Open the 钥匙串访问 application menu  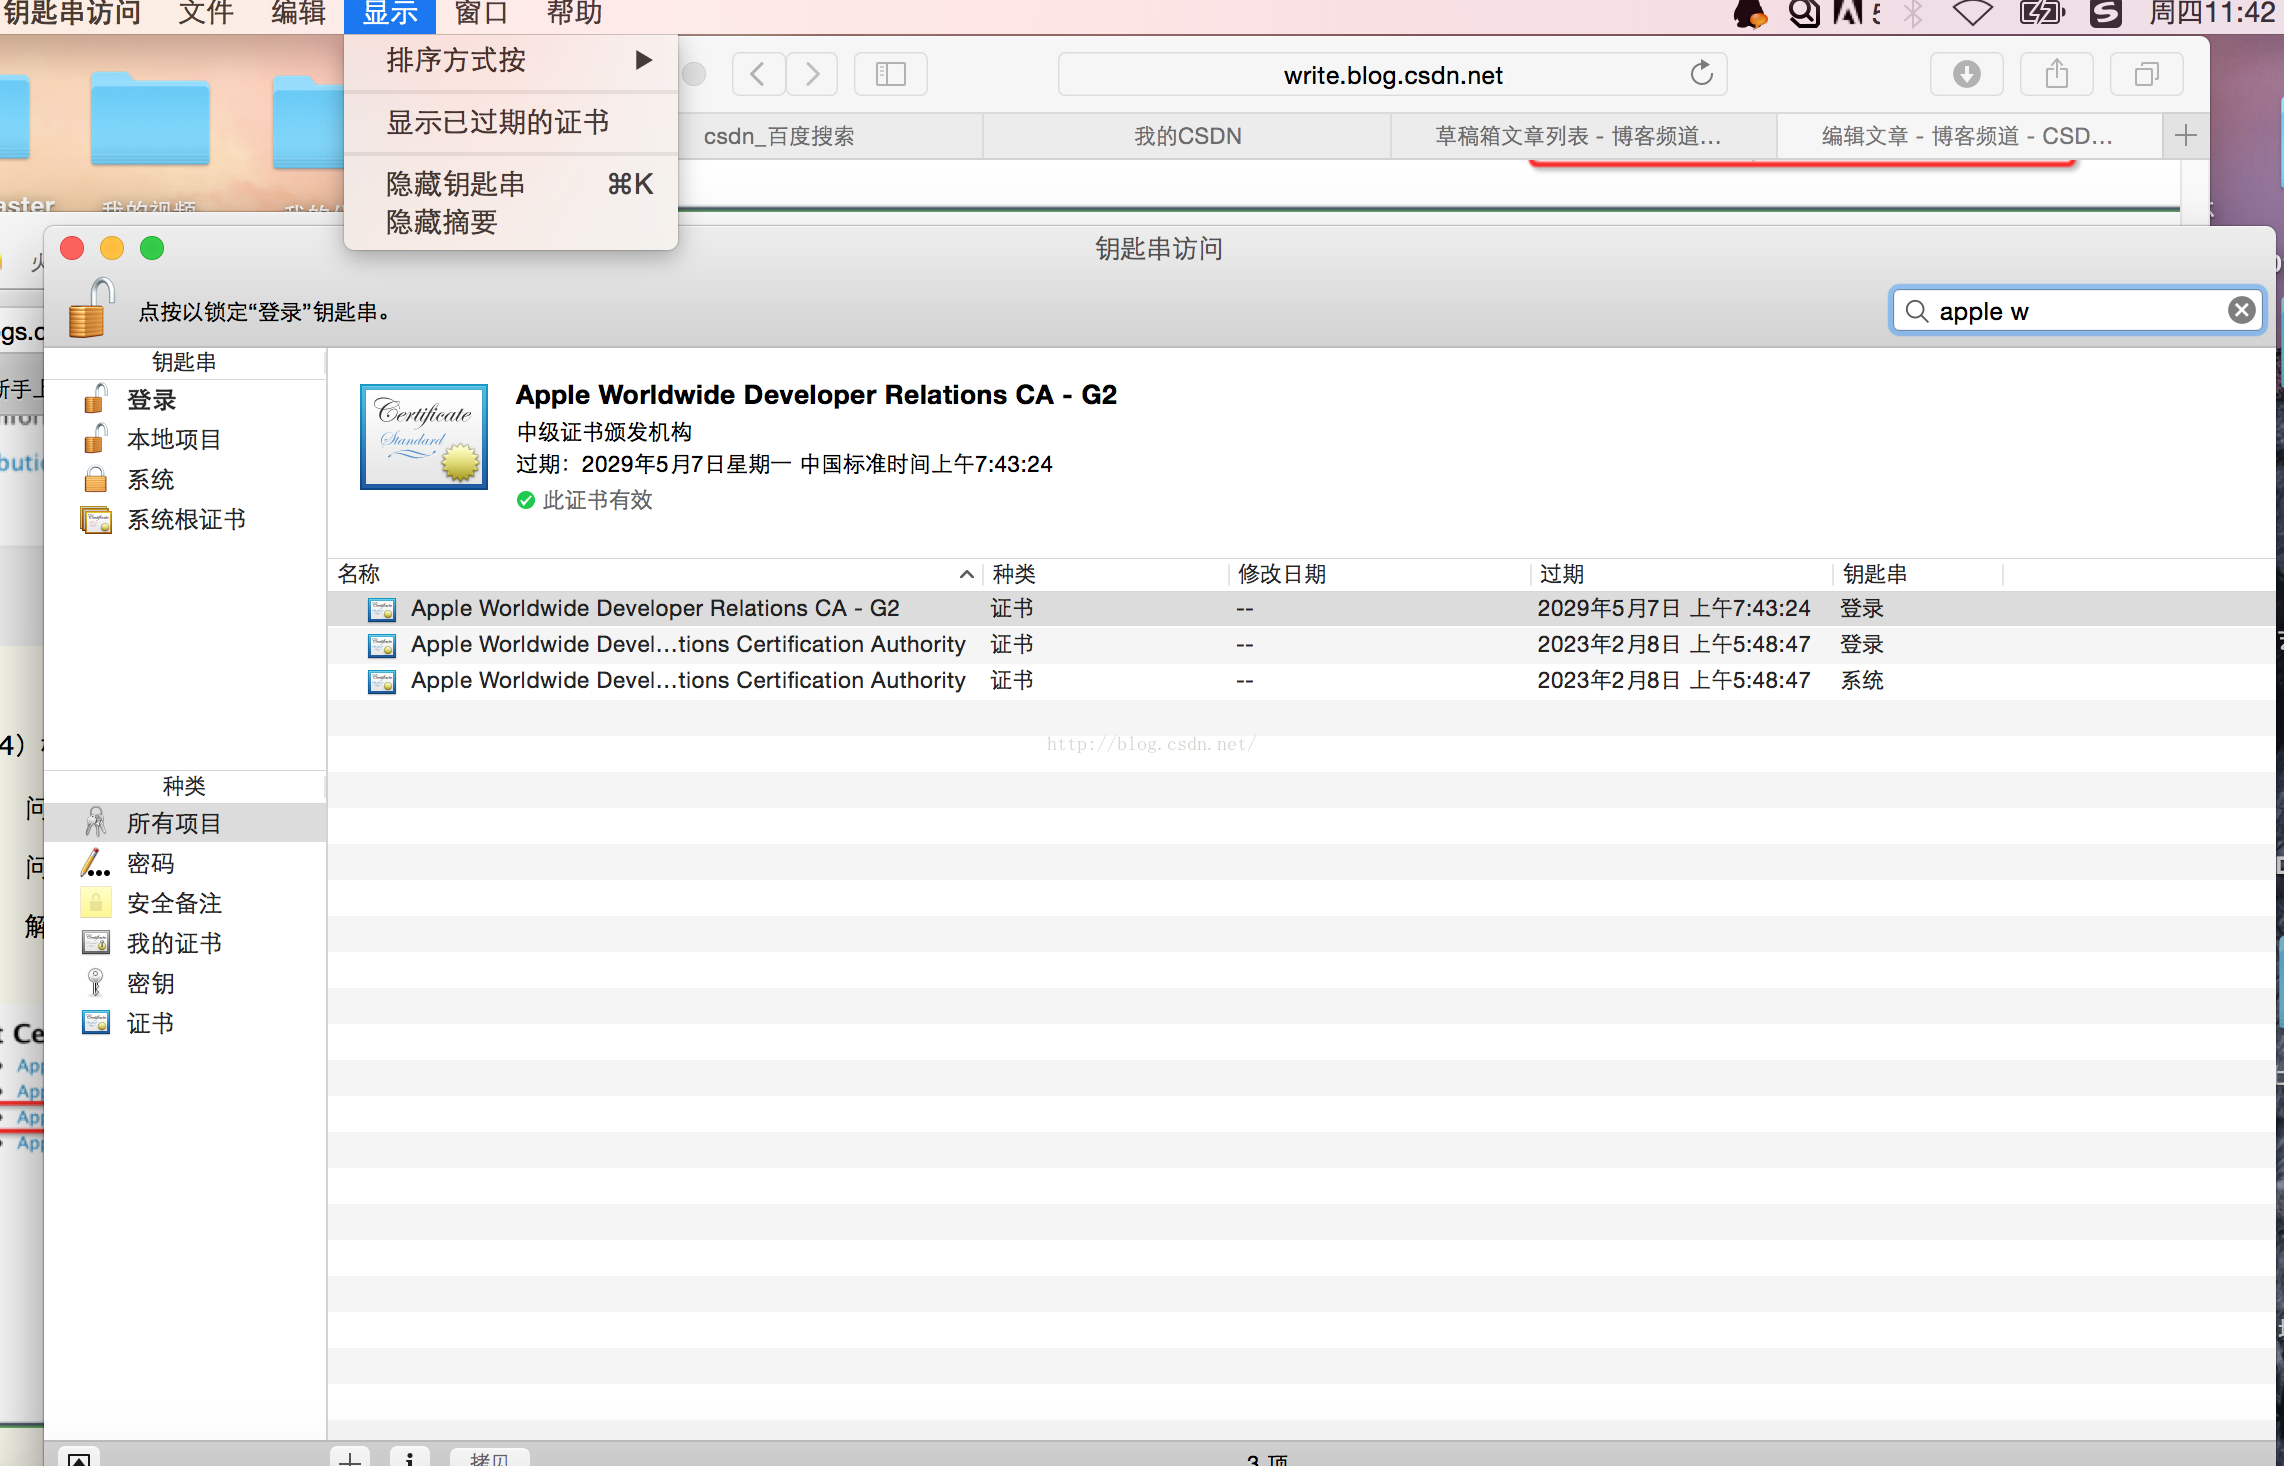72,14
